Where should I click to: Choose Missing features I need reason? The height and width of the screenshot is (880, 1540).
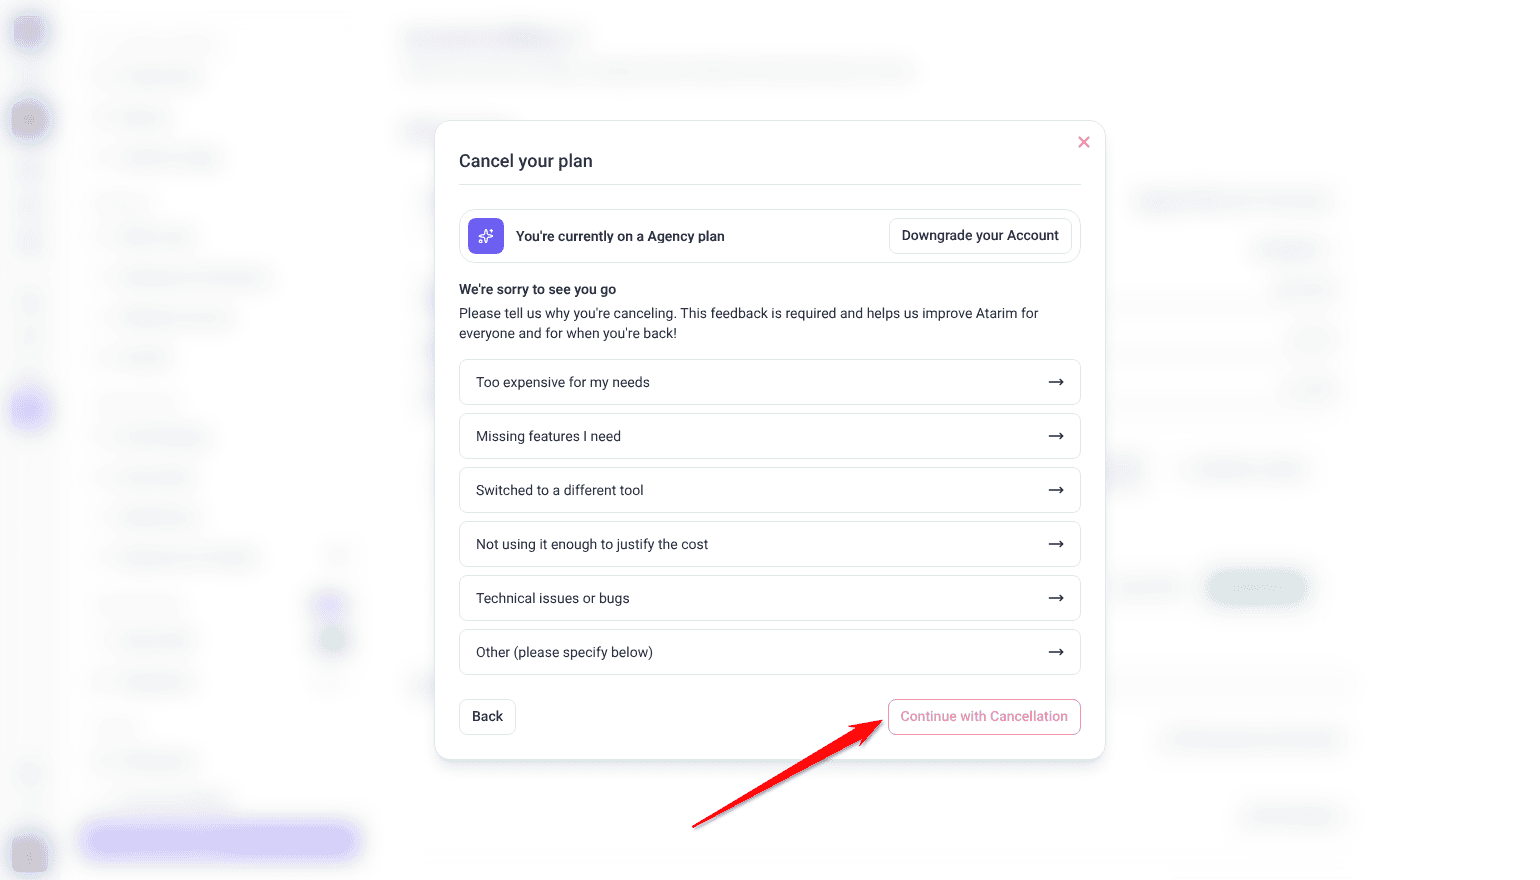pyautogui.click(x=770, y=436)
